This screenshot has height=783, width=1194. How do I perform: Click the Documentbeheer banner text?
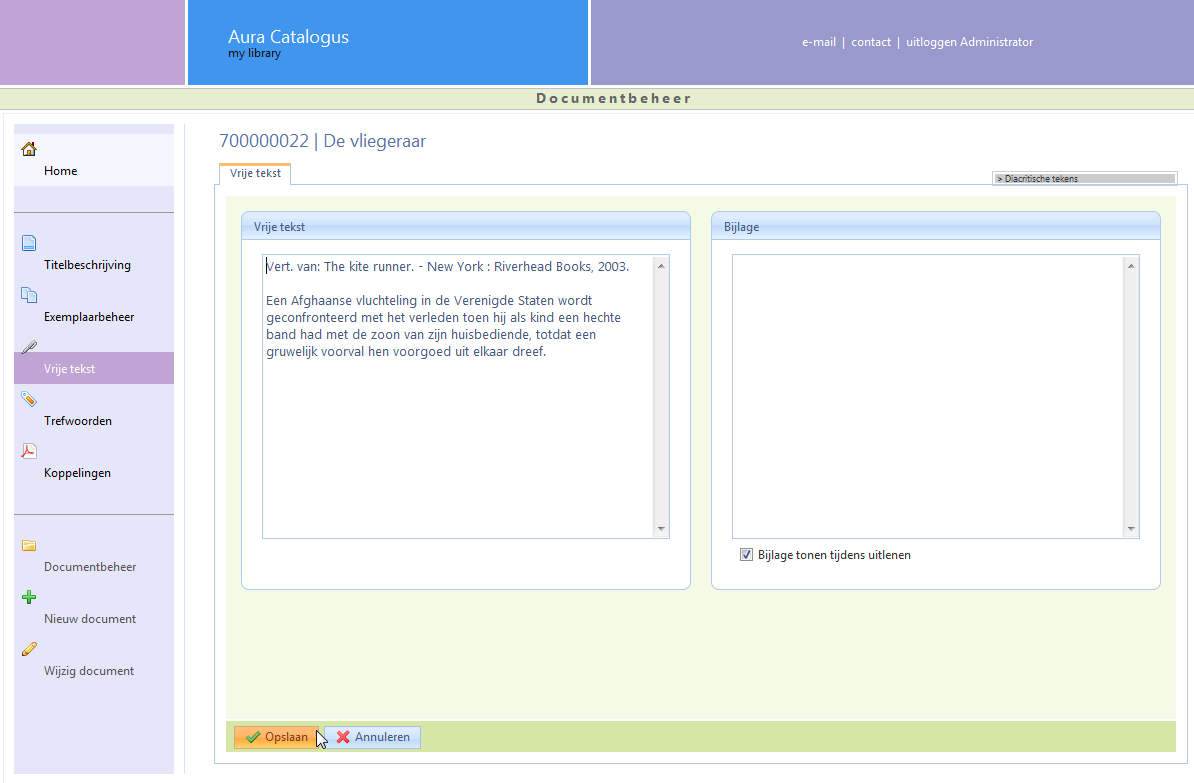pyautogui.click(x=614, y=98)
